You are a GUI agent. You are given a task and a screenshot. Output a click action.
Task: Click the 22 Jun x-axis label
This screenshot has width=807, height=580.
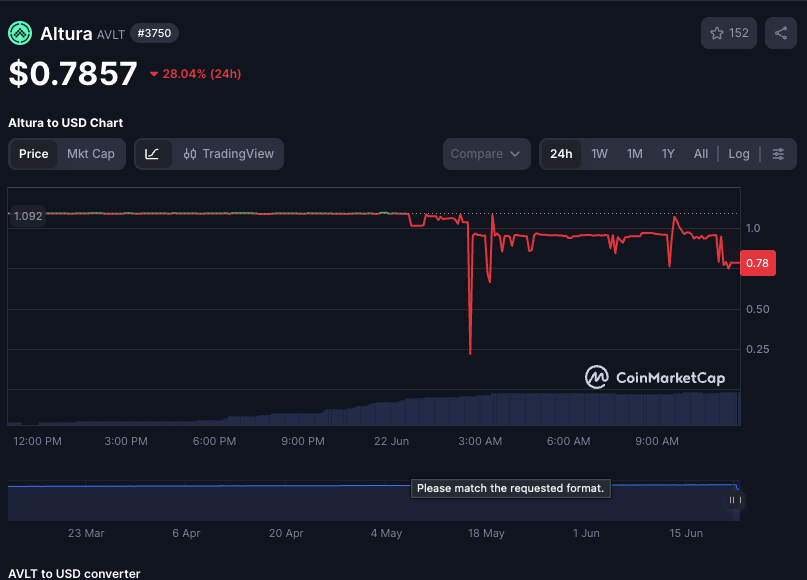point(391,441)
